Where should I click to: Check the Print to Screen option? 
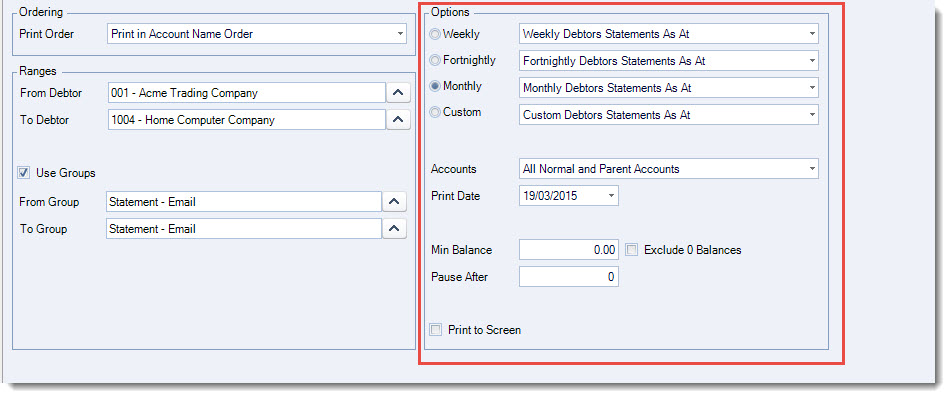coord(436,330)
